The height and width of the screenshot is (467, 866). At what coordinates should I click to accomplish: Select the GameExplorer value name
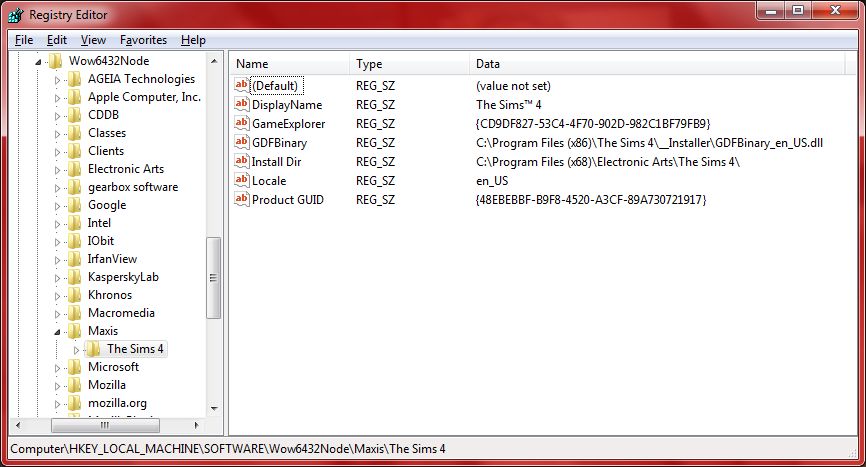point(288,124)
